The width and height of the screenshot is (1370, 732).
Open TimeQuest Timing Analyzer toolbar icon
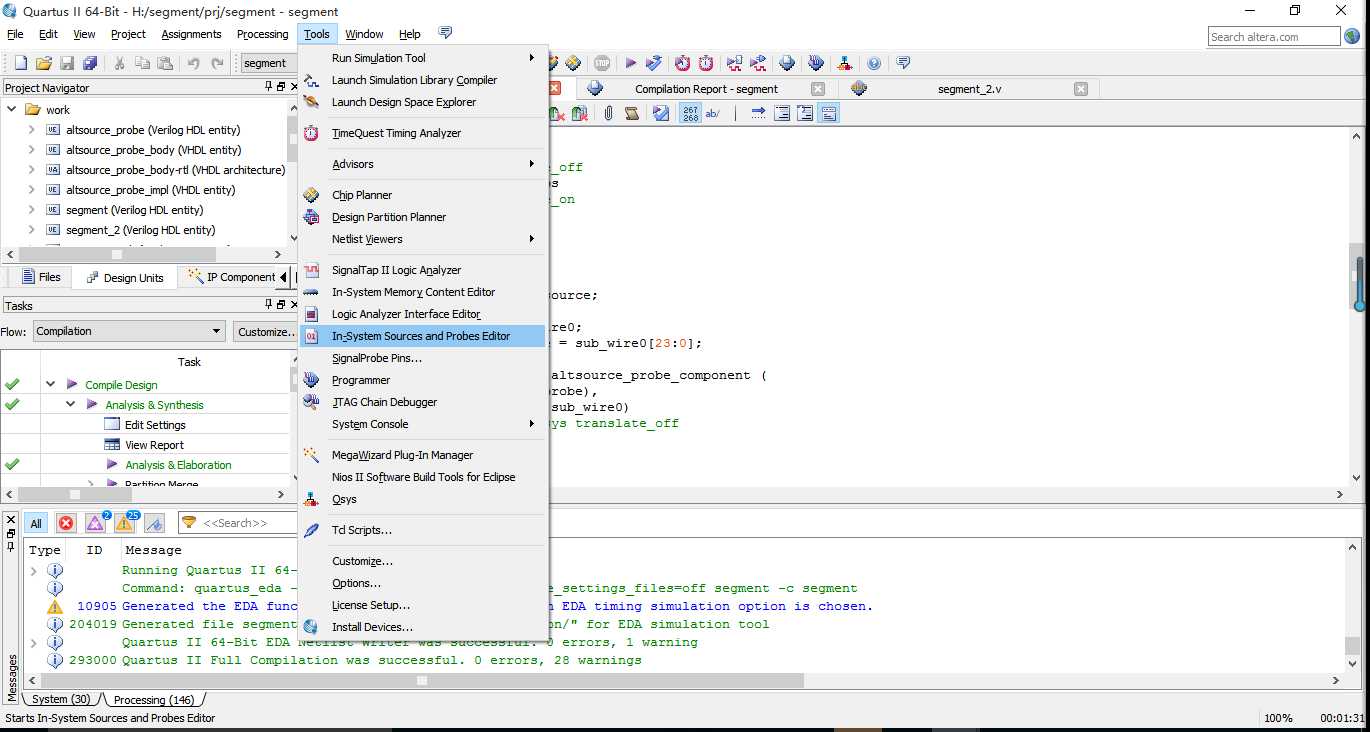coord(706,63)
